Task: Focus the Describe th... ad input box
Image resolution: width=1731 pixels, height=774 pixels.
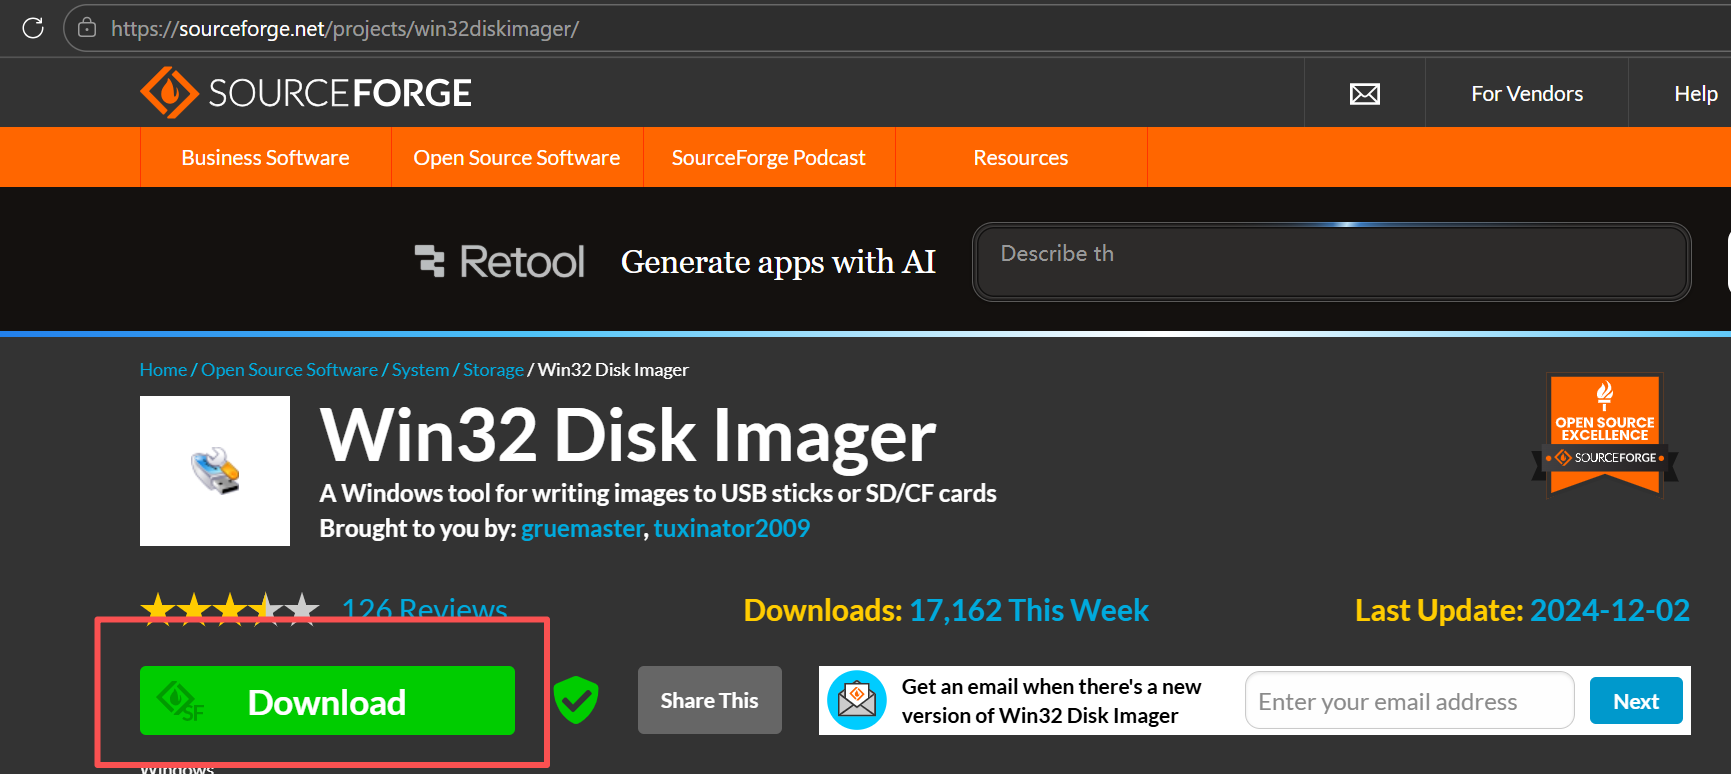Action: (x=1331, y=262)
